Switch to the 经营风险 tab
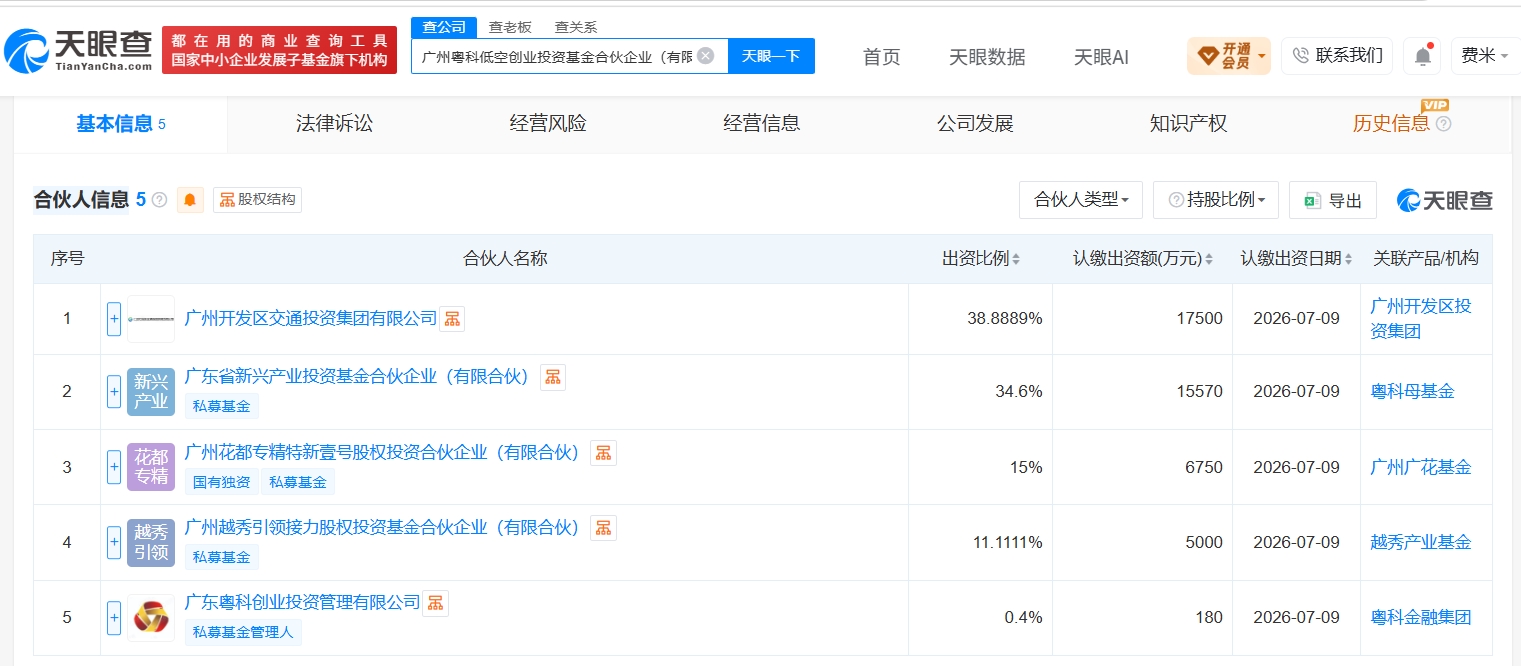 (548, 124)
